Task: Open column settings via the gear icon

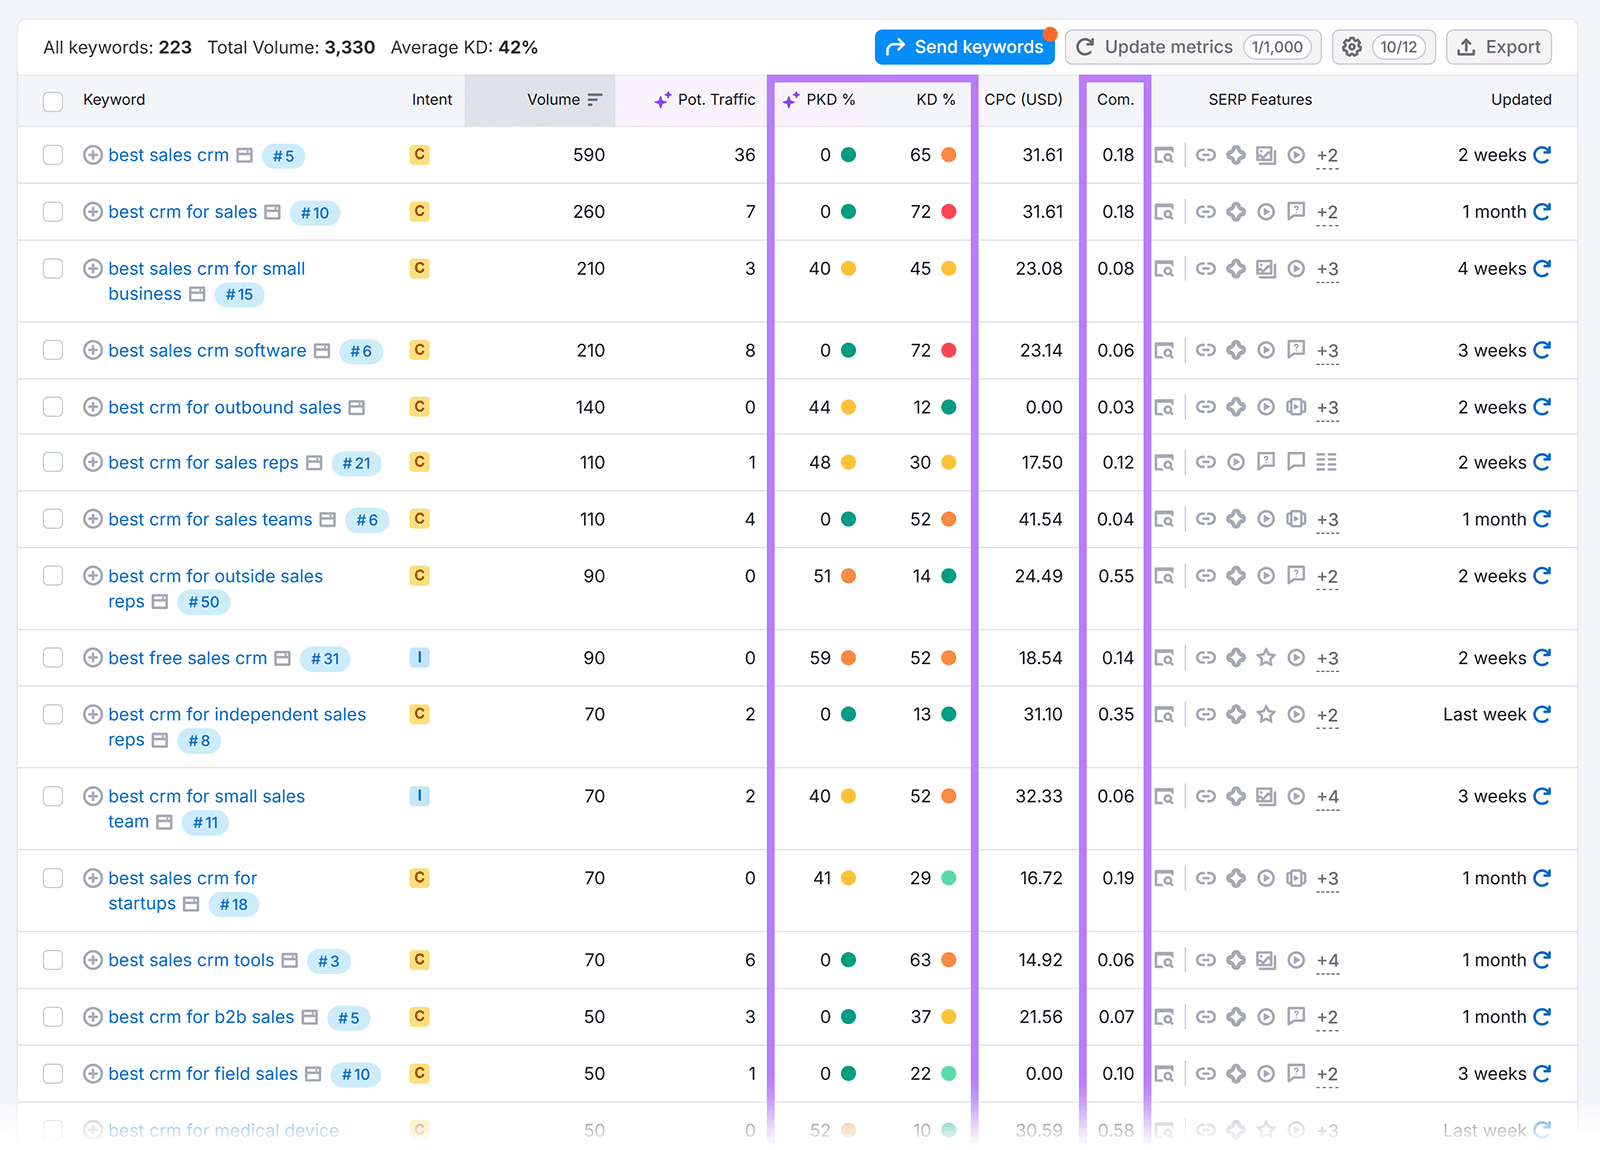Action: (x=1352, y=47)
